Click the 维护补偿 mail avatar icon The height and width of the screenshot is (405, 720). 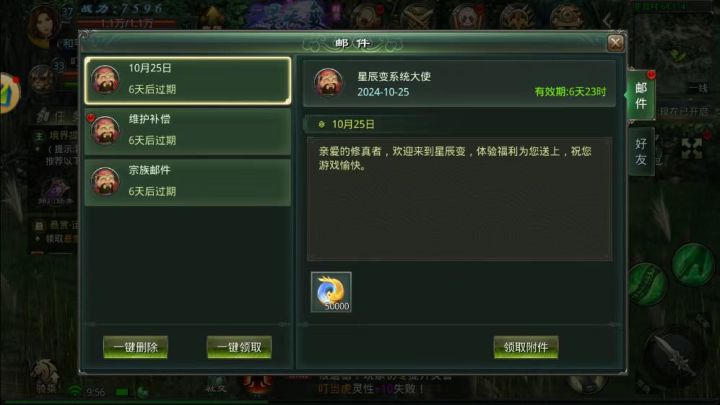pos(105,131)
